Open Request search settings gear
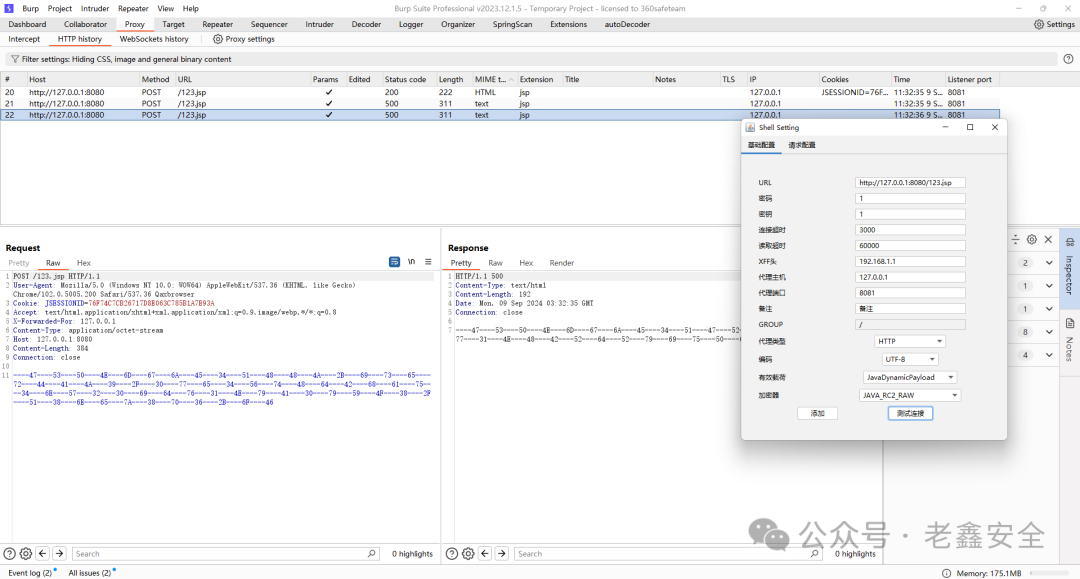Viewport: 1080px width, 579px height. coord(25,554)
